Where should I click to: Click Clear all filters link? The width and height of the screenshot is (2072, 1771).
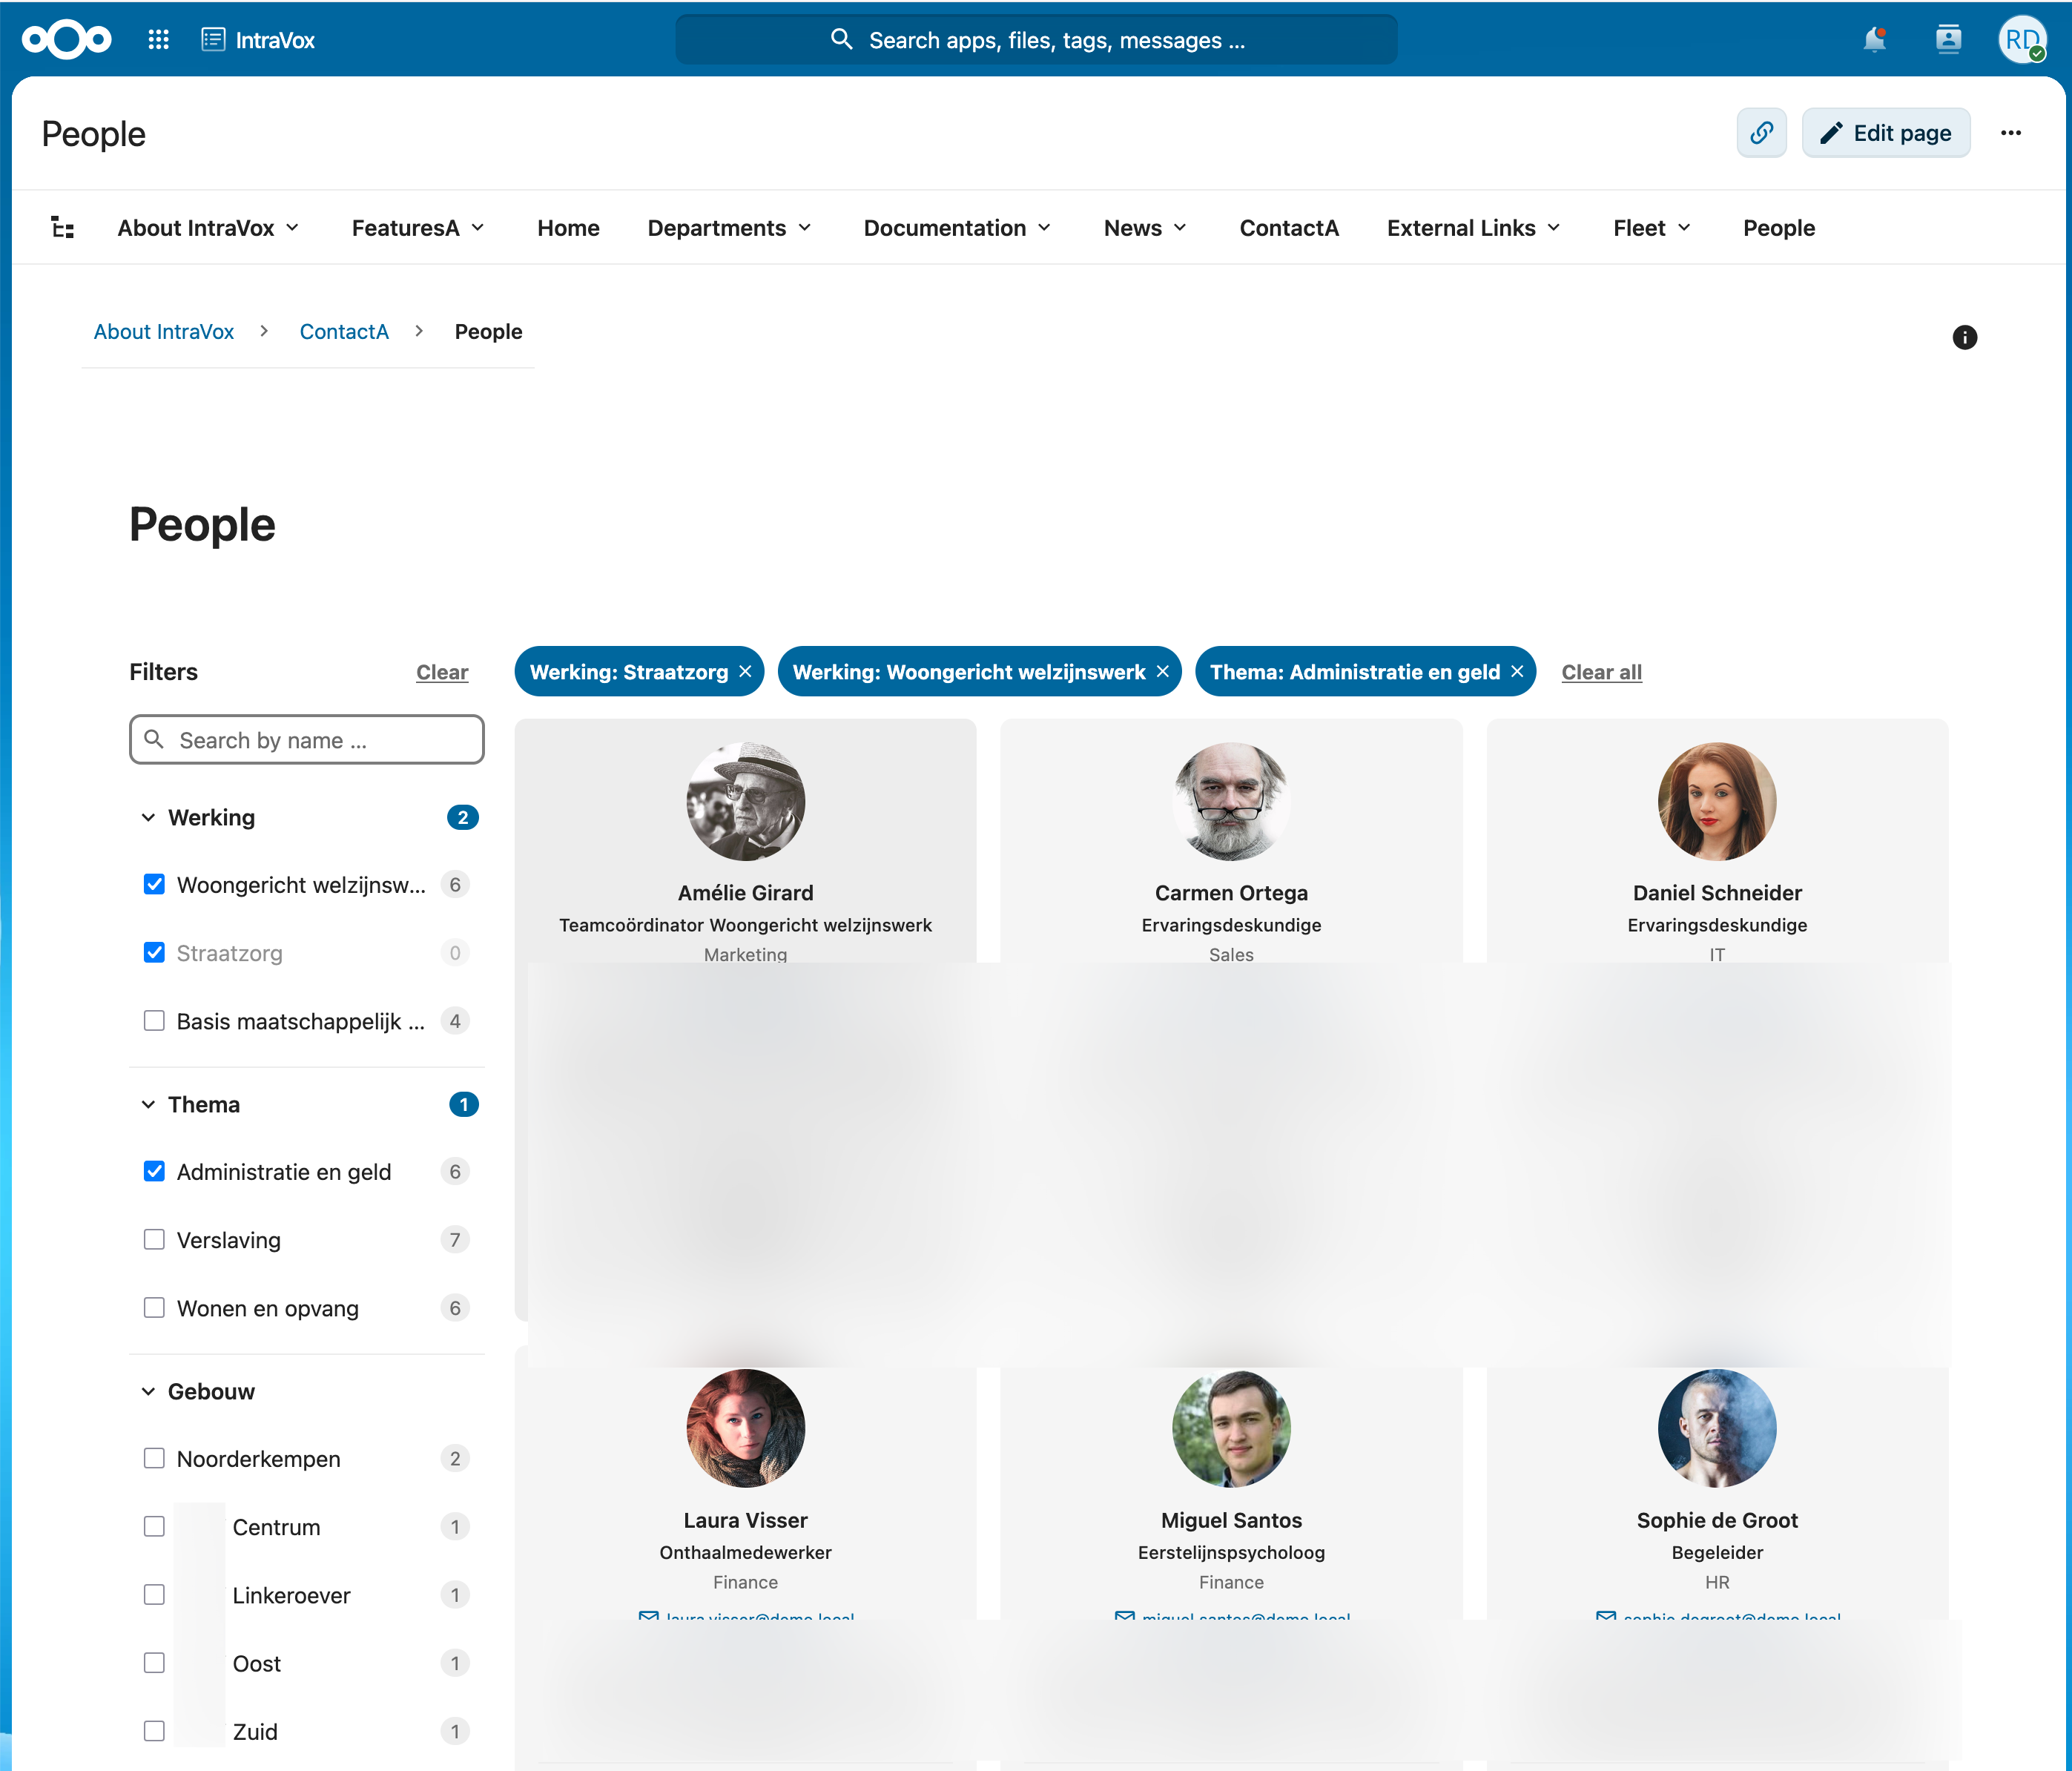(1601, 672)
